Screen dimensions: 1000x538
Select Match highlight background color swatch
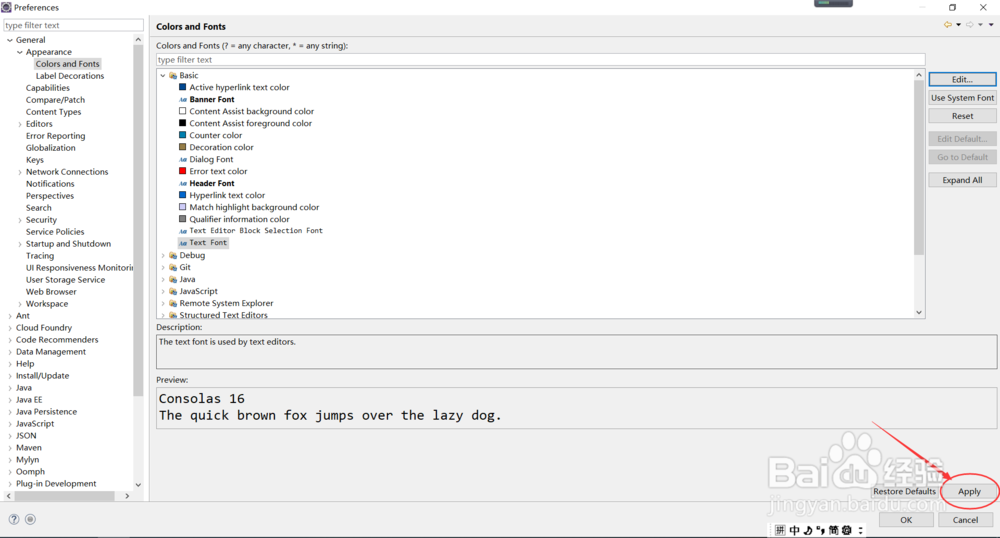point(182,207)
